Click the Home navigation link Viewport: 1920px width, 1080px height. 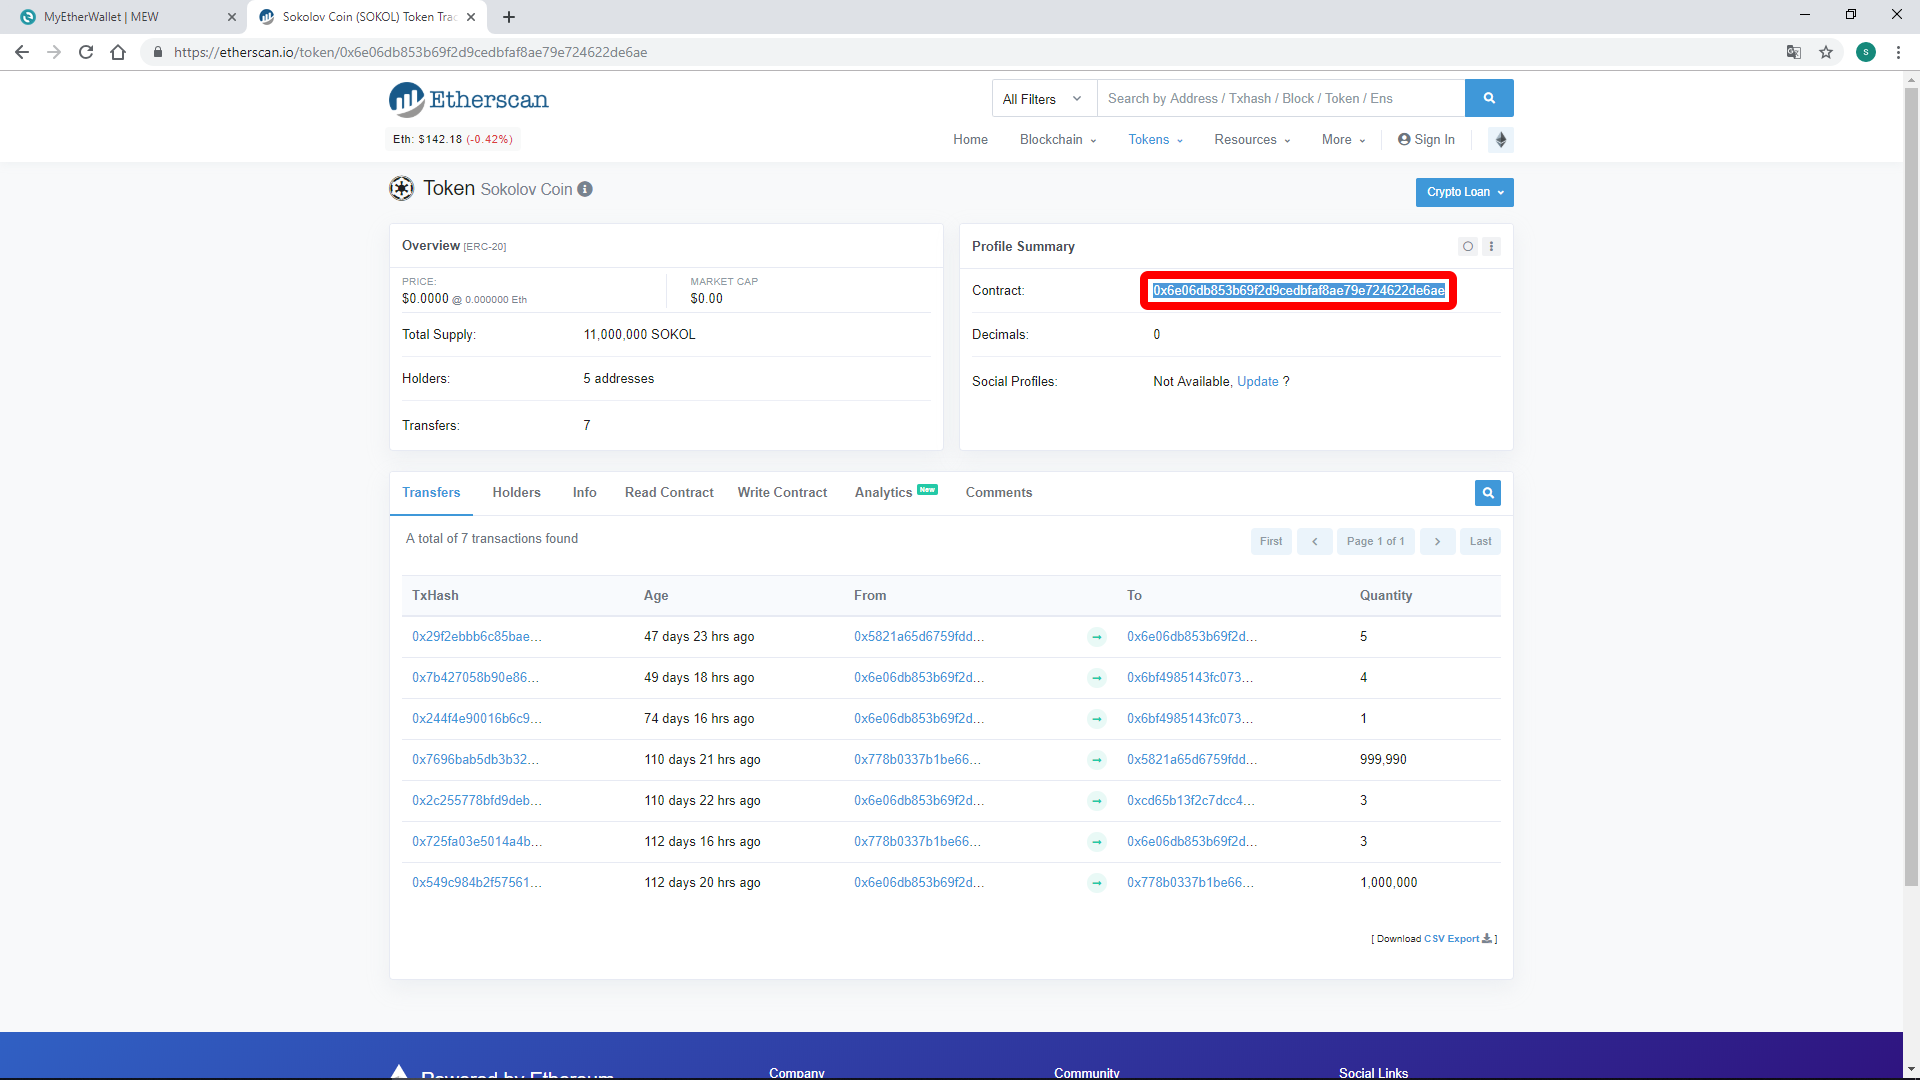point(970,140)
